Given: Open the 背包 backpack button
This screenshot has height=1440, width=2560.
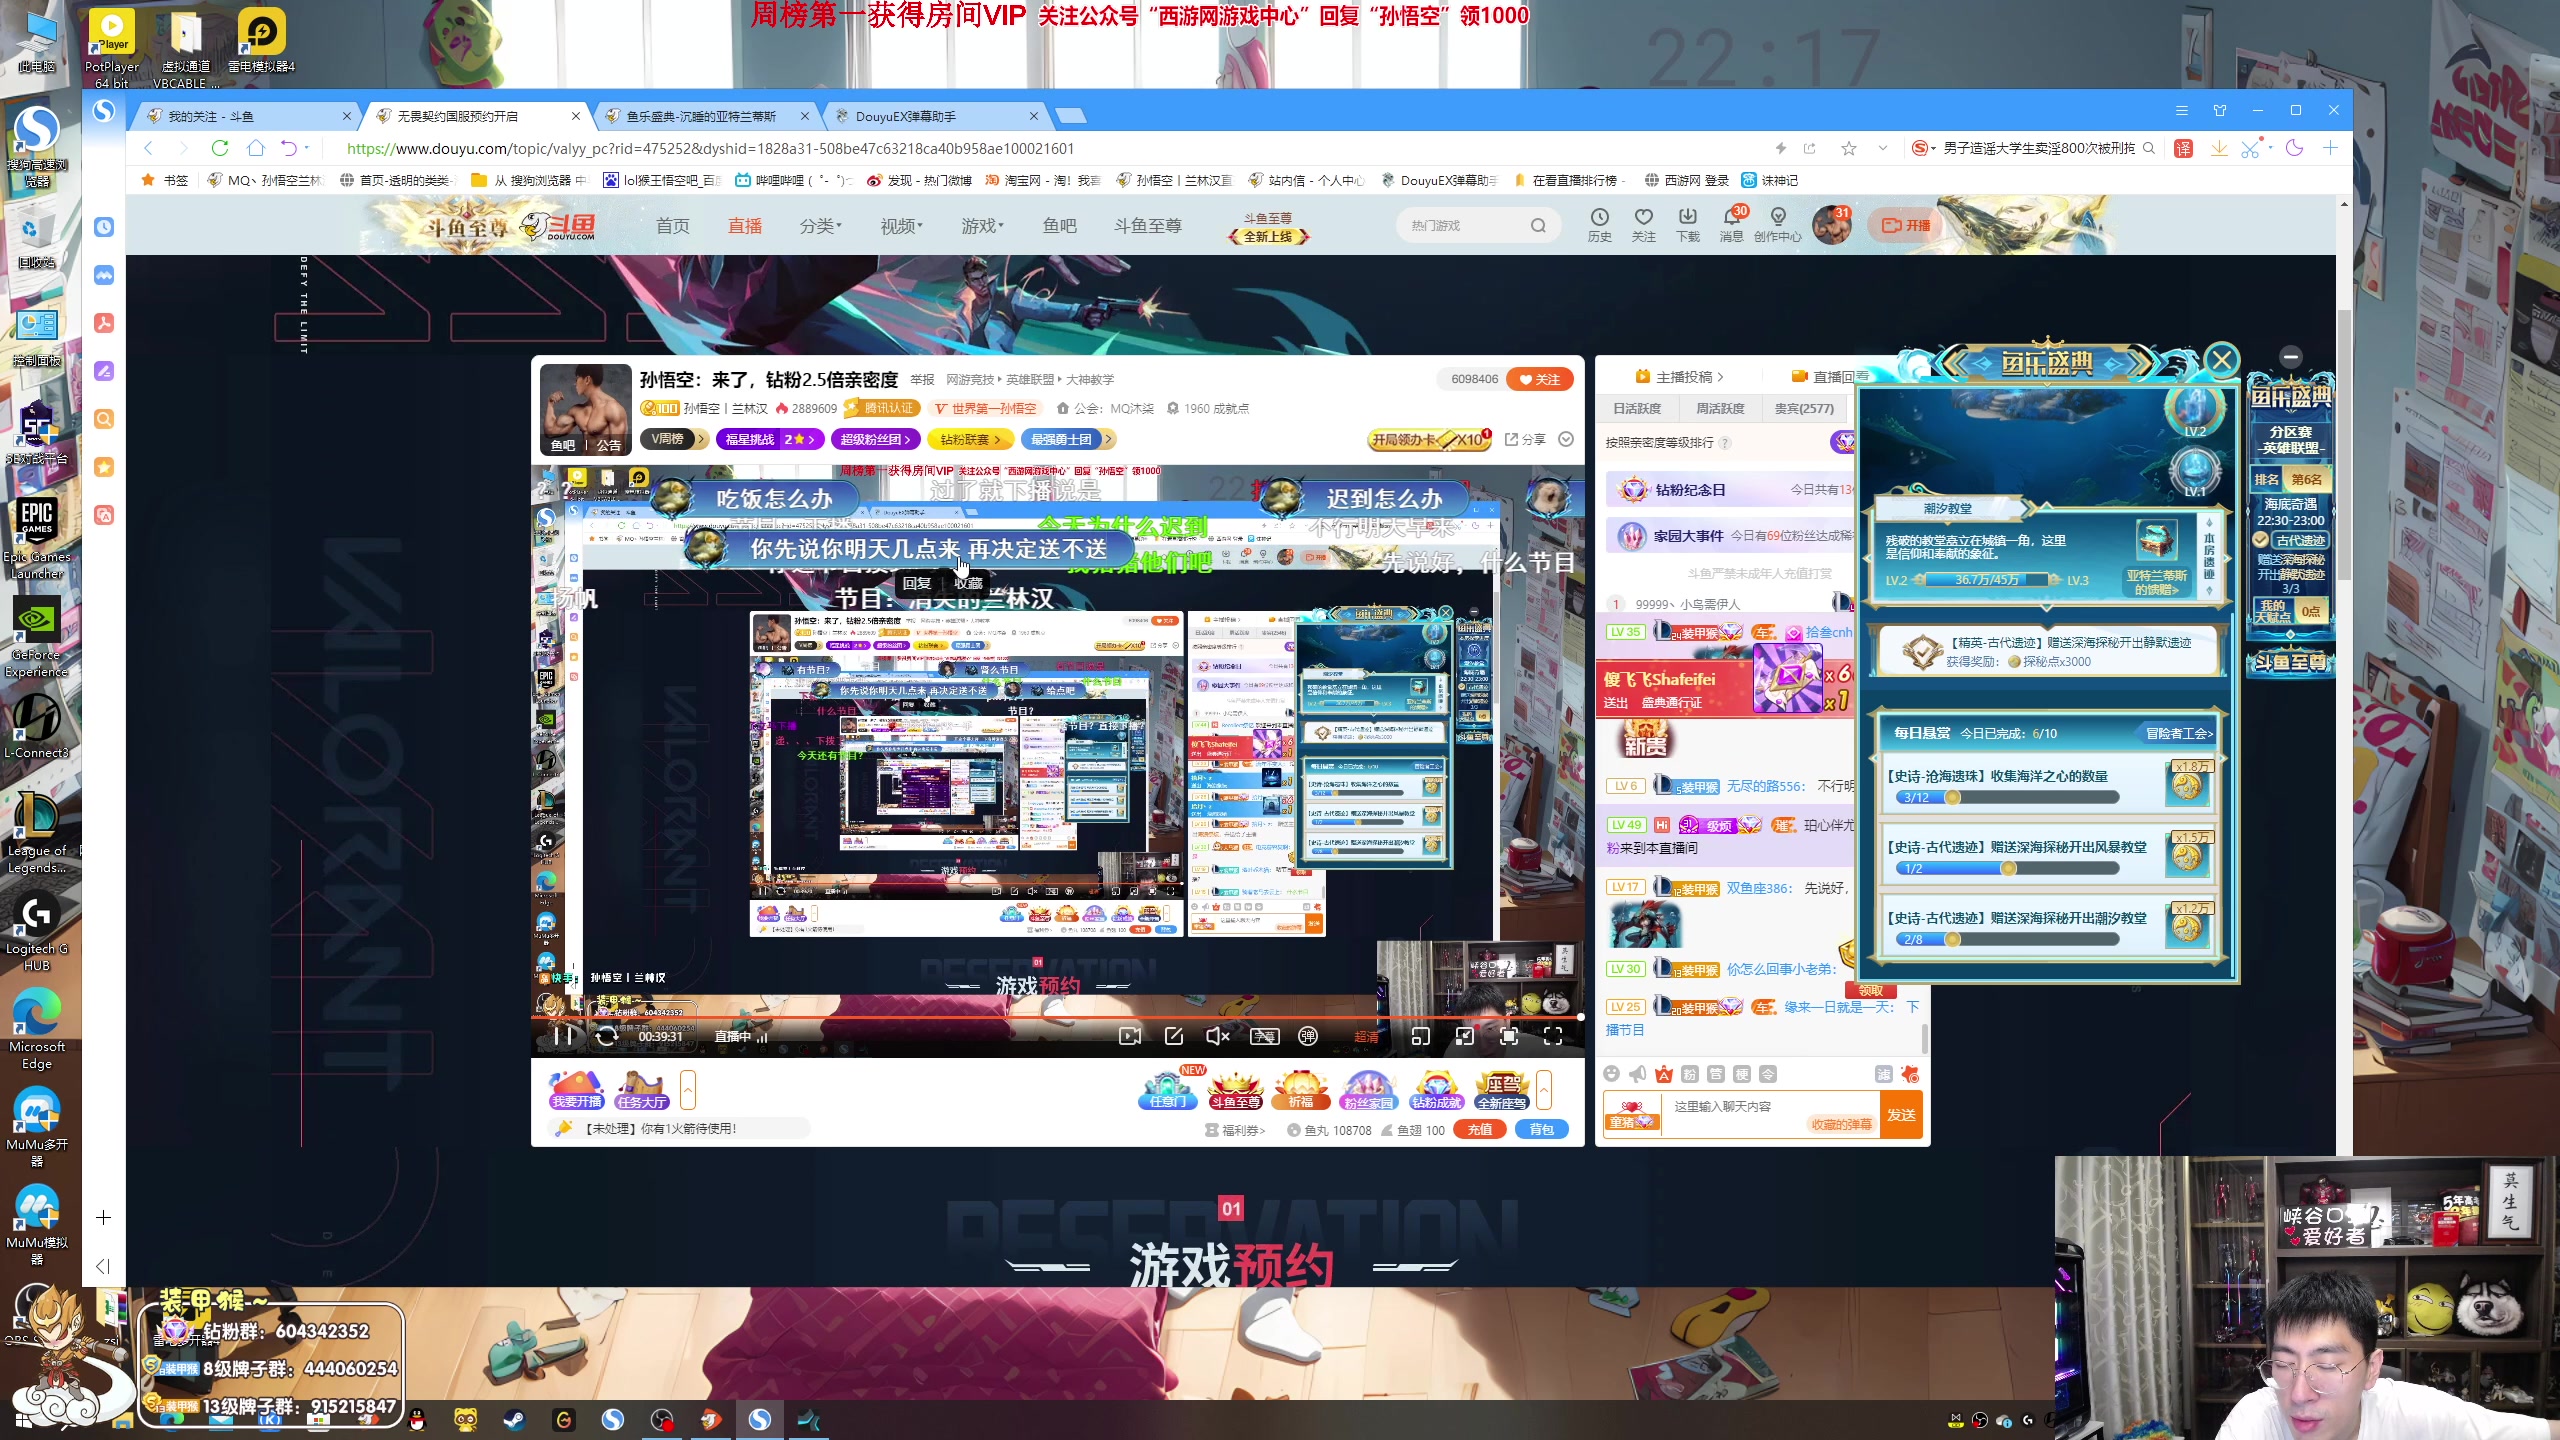Looking at the screenshot, I should [1542, 1130].
